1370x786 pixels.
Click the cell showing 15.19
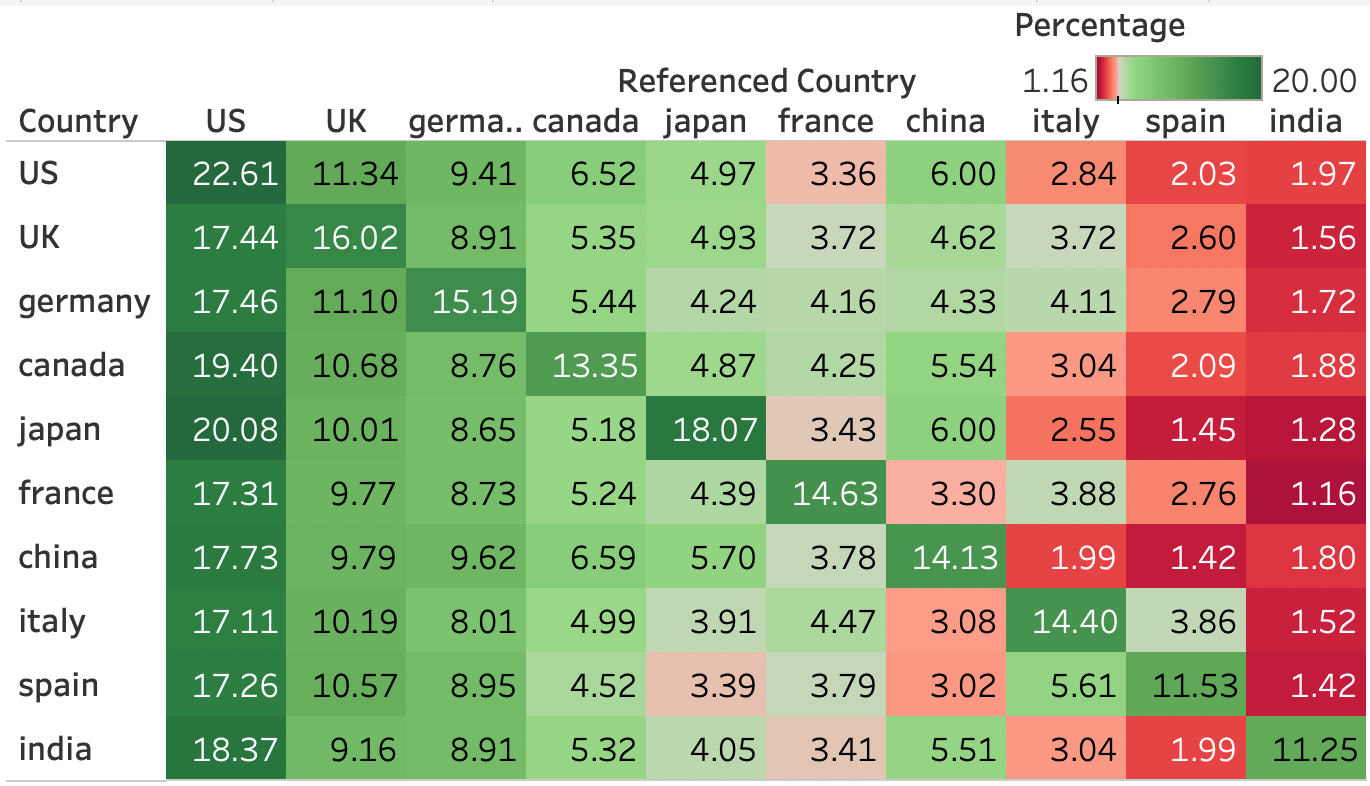tap(466, 301)
